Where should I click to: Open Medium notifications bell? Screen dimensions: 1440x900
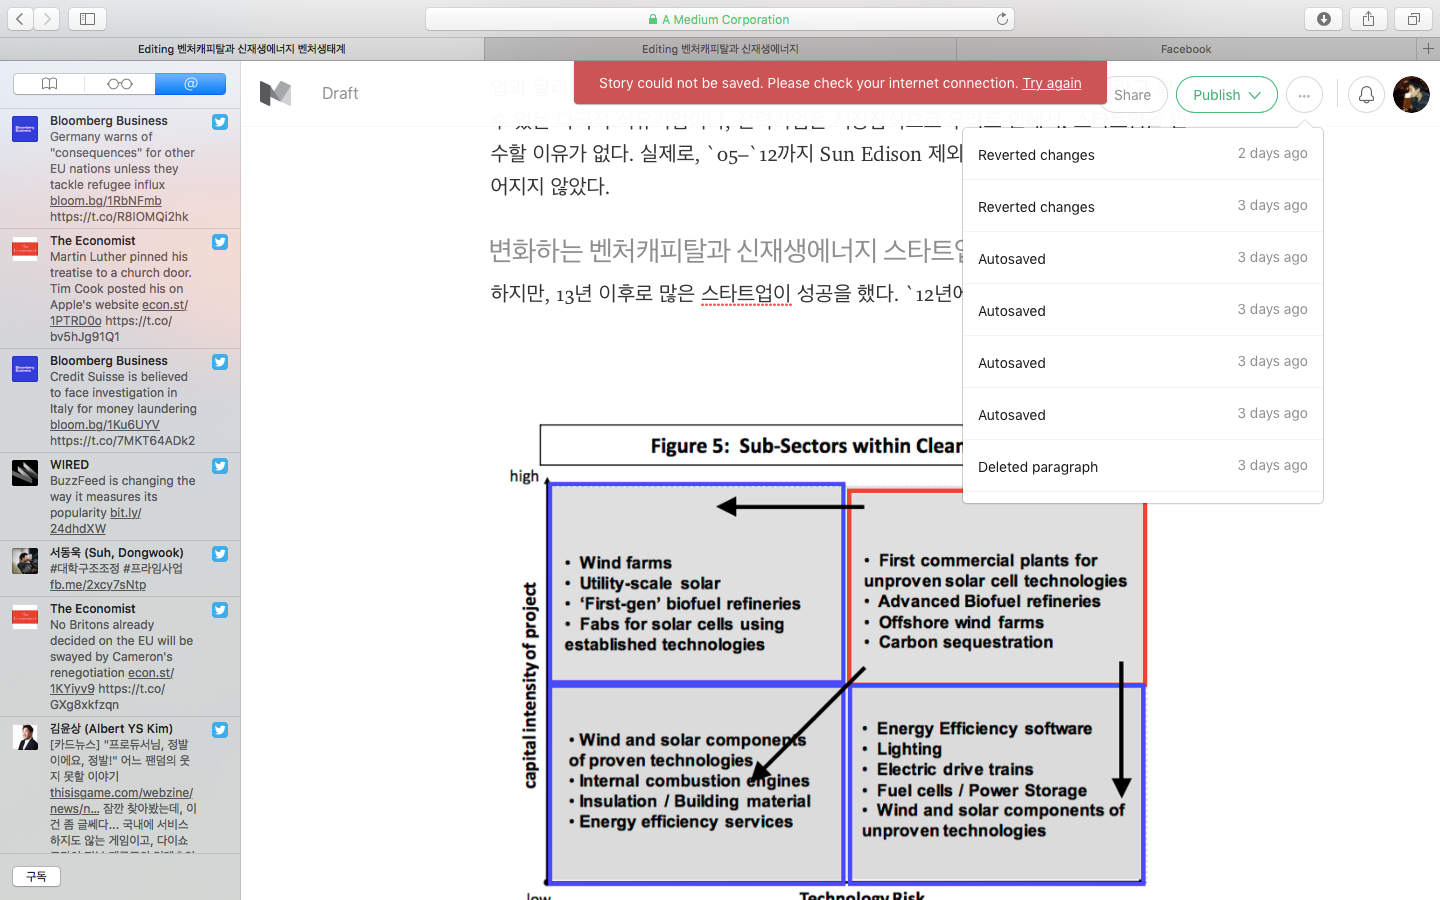click(1366, 95)
